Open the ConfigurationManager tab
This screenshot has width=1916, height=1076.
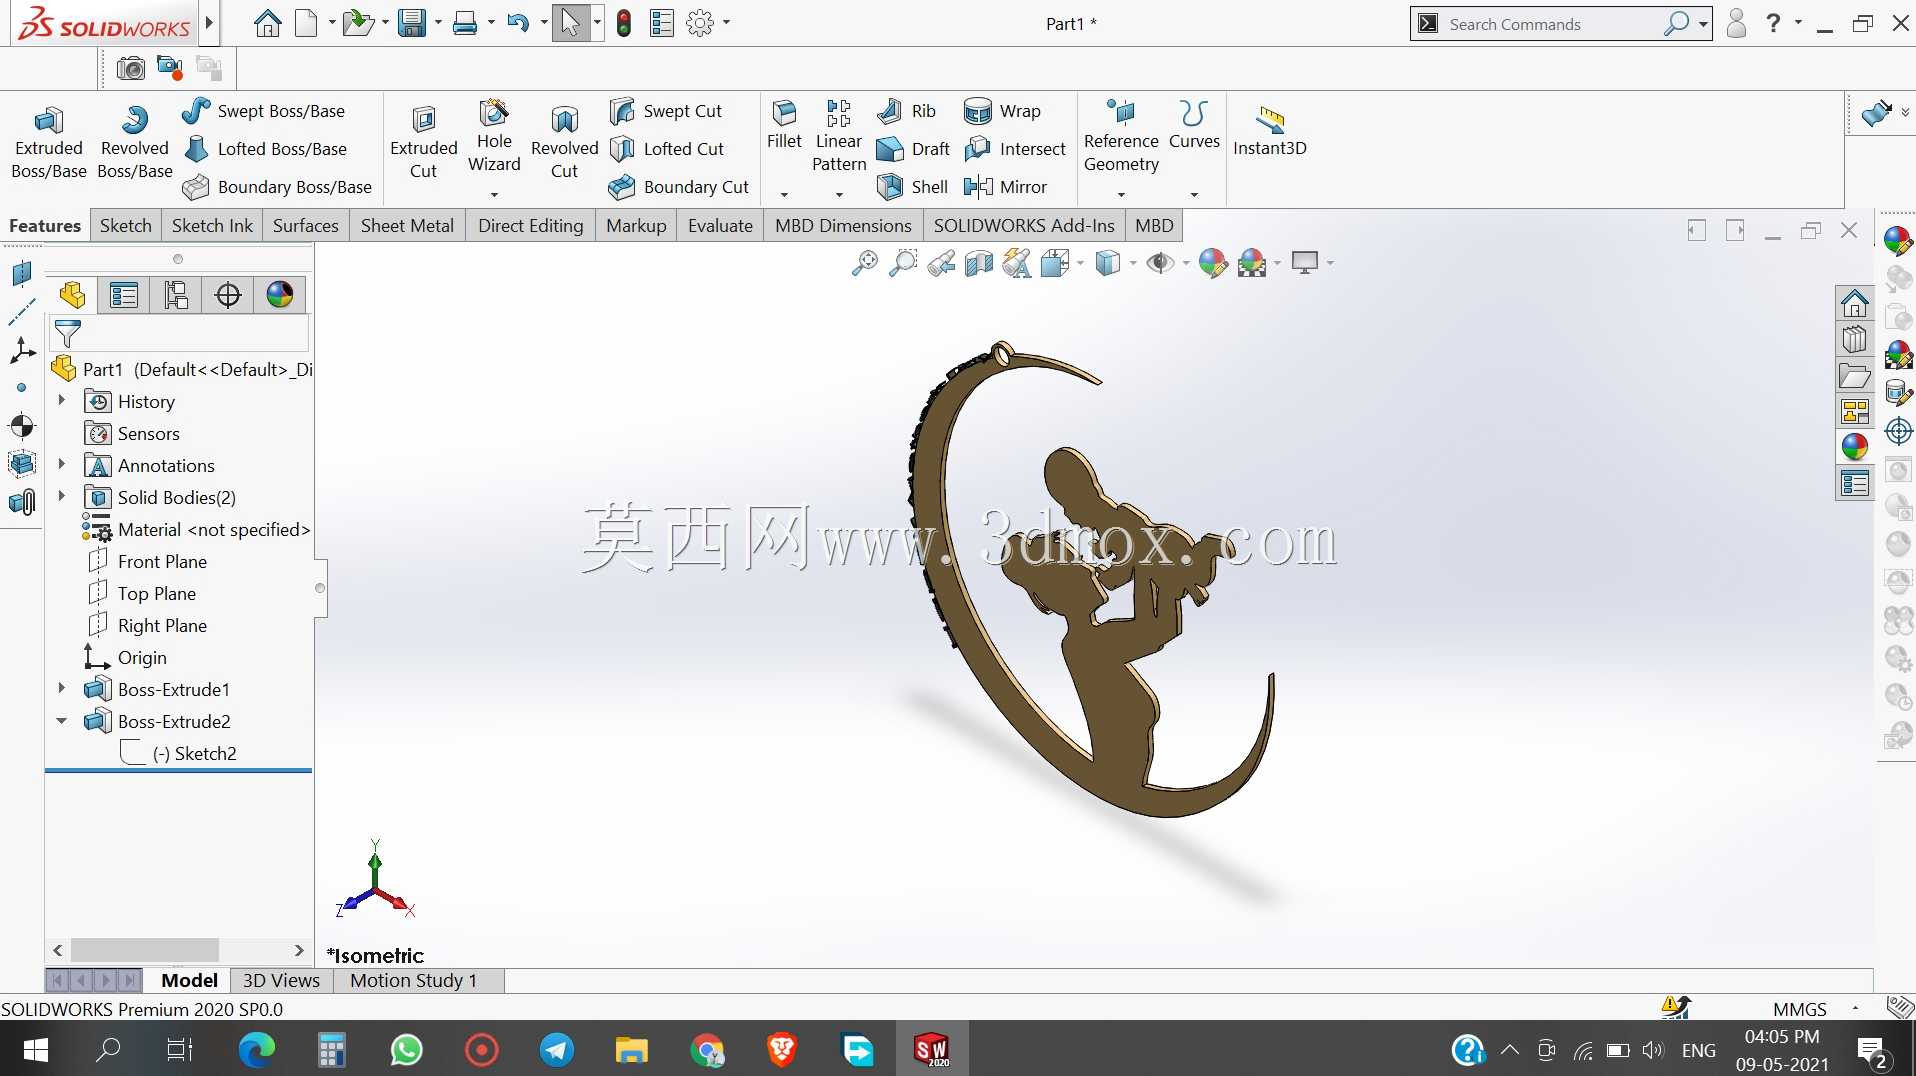coord(176,295)
